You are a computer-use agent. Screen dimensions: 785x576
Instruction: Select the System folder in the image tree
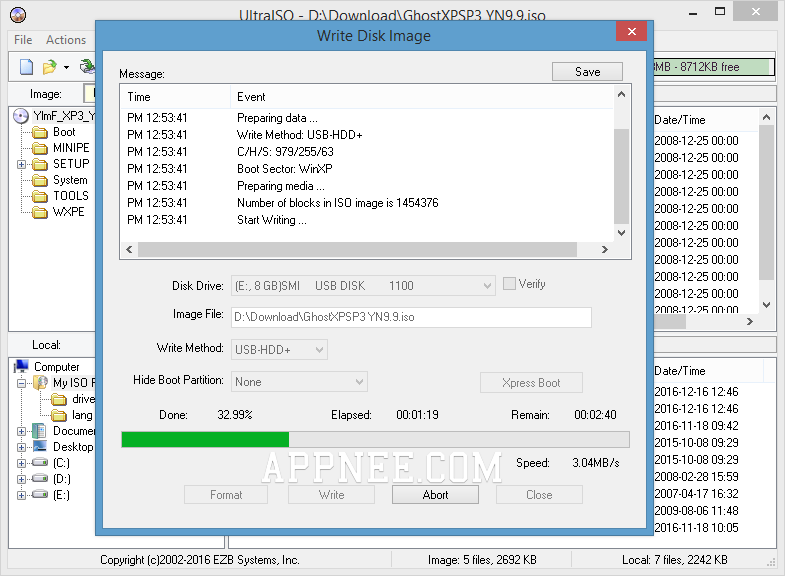pyautogui.click(x=70, y=180)
